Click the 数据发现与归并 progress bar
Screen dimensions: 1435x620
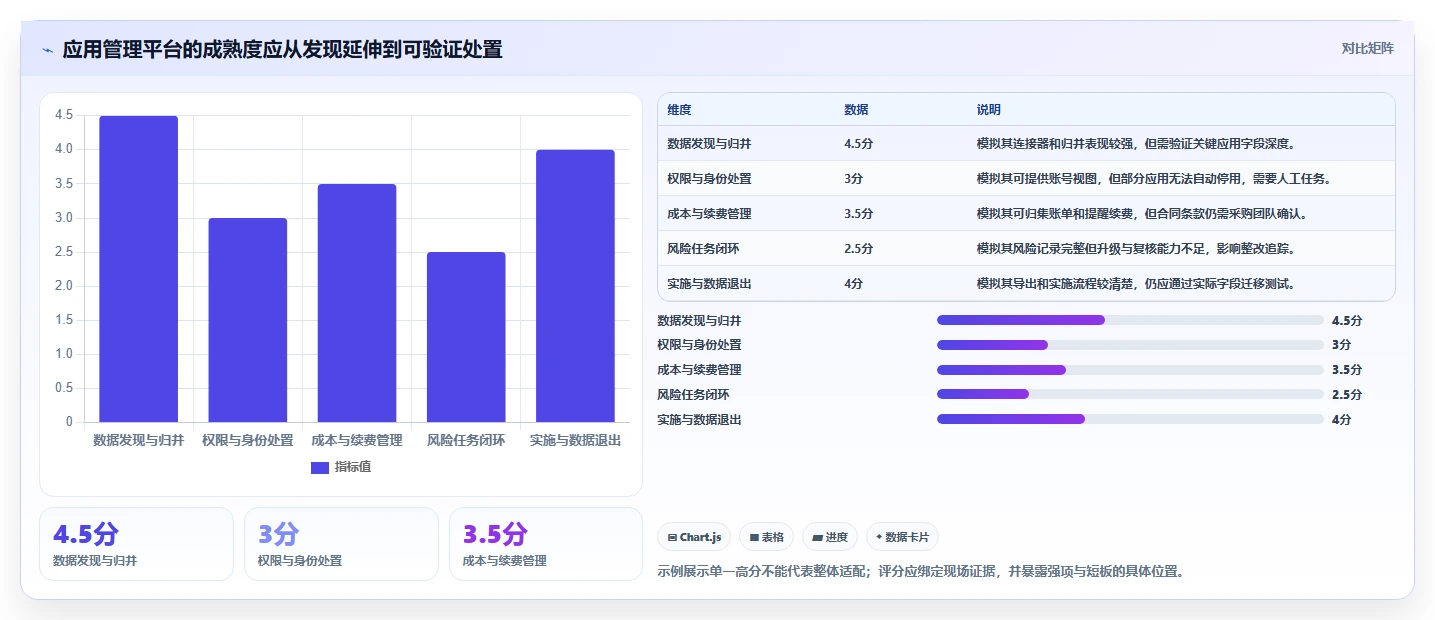click(1130, 320)
